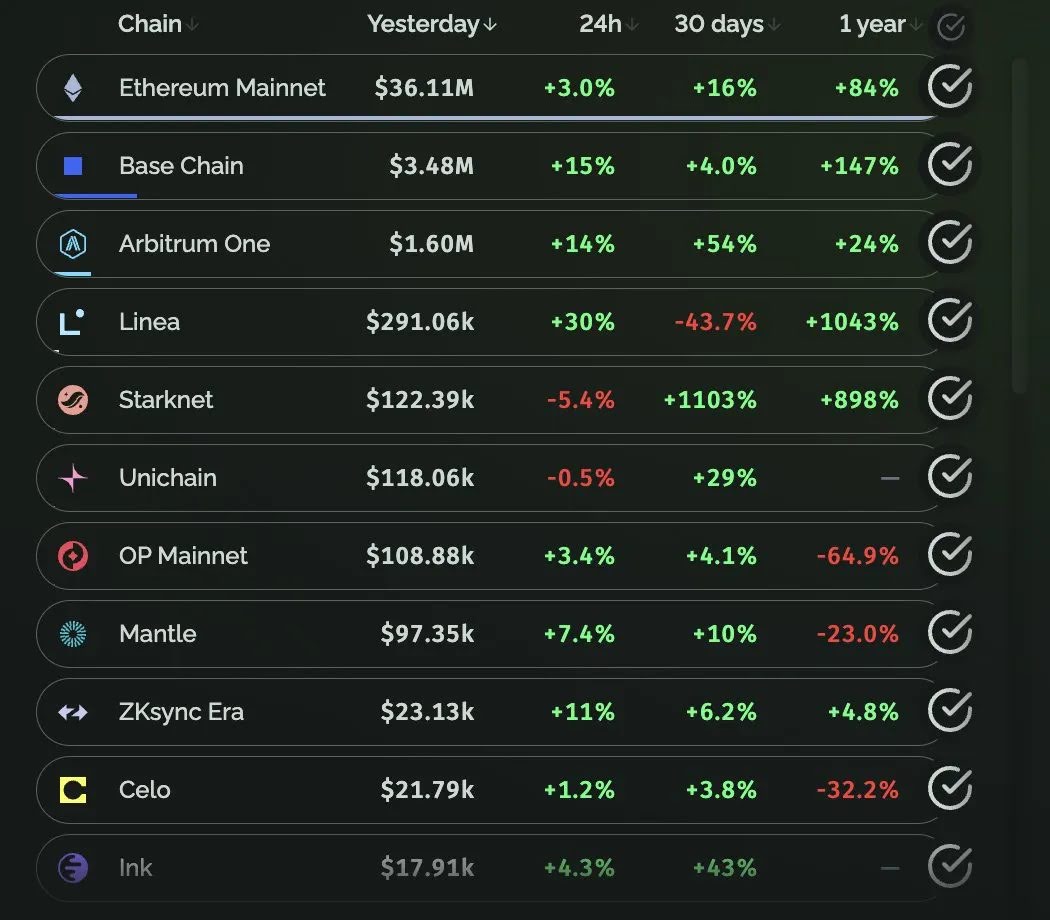Viewport: 1050px width, 920px height.
Task: Click the vertical scrollbar on right edge
Action: tap(1019, 225)
